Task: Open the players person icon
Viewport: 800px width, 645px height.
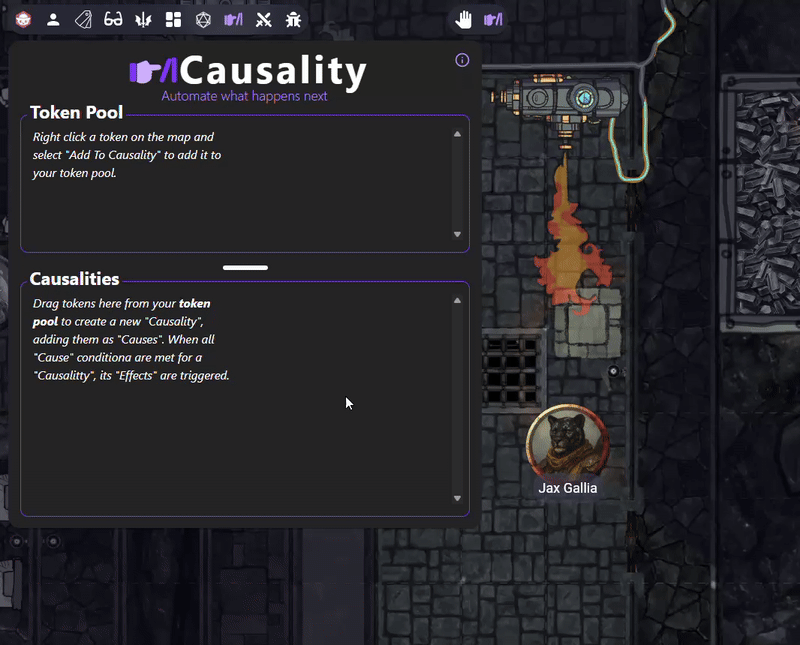Action: (x=53, y=20)
